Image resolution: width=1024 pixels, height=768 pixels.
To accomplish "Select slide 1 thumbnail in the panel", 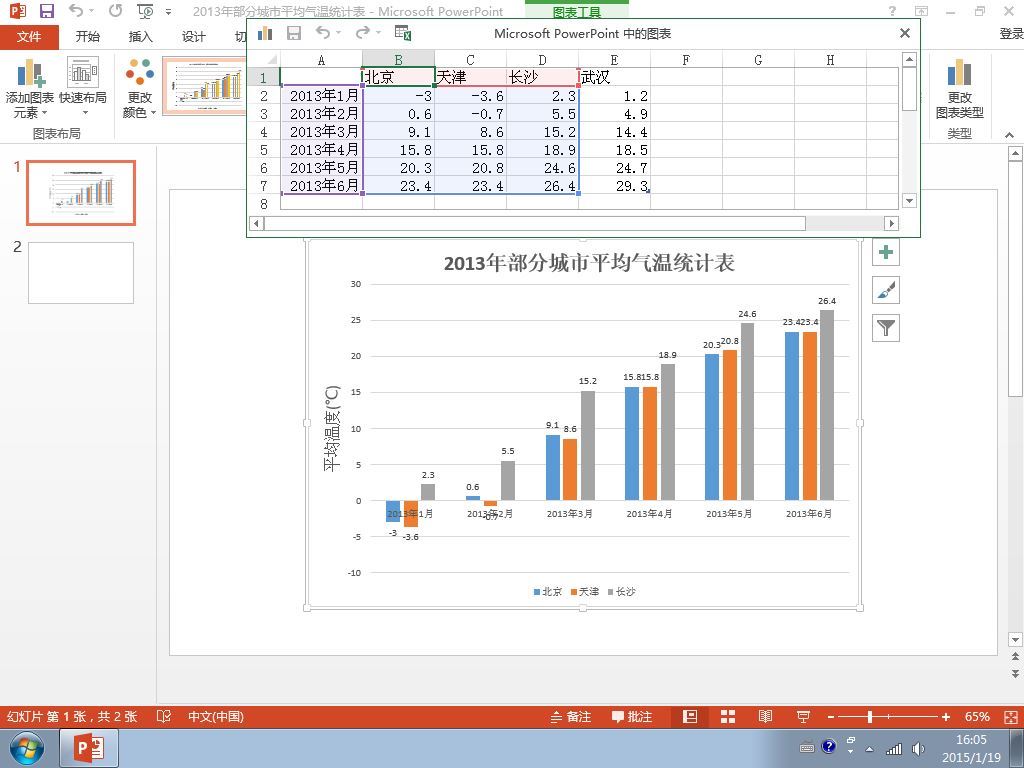I will [x=81, y=193].
